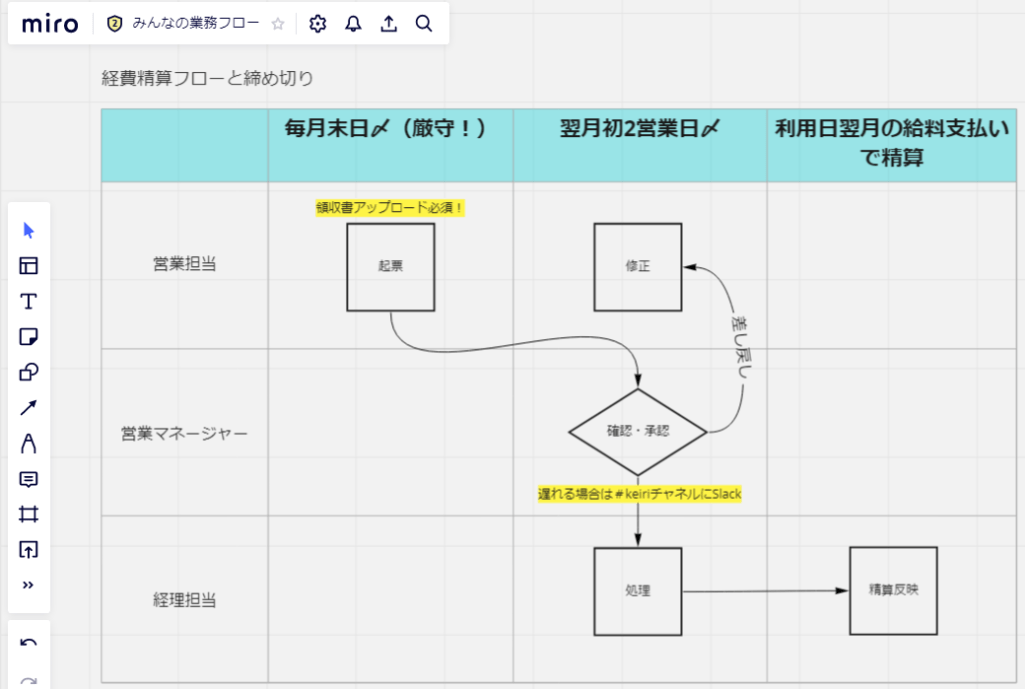Select the Text tool
Screen dimensions: 1025x689
click(x=28, y=301)
